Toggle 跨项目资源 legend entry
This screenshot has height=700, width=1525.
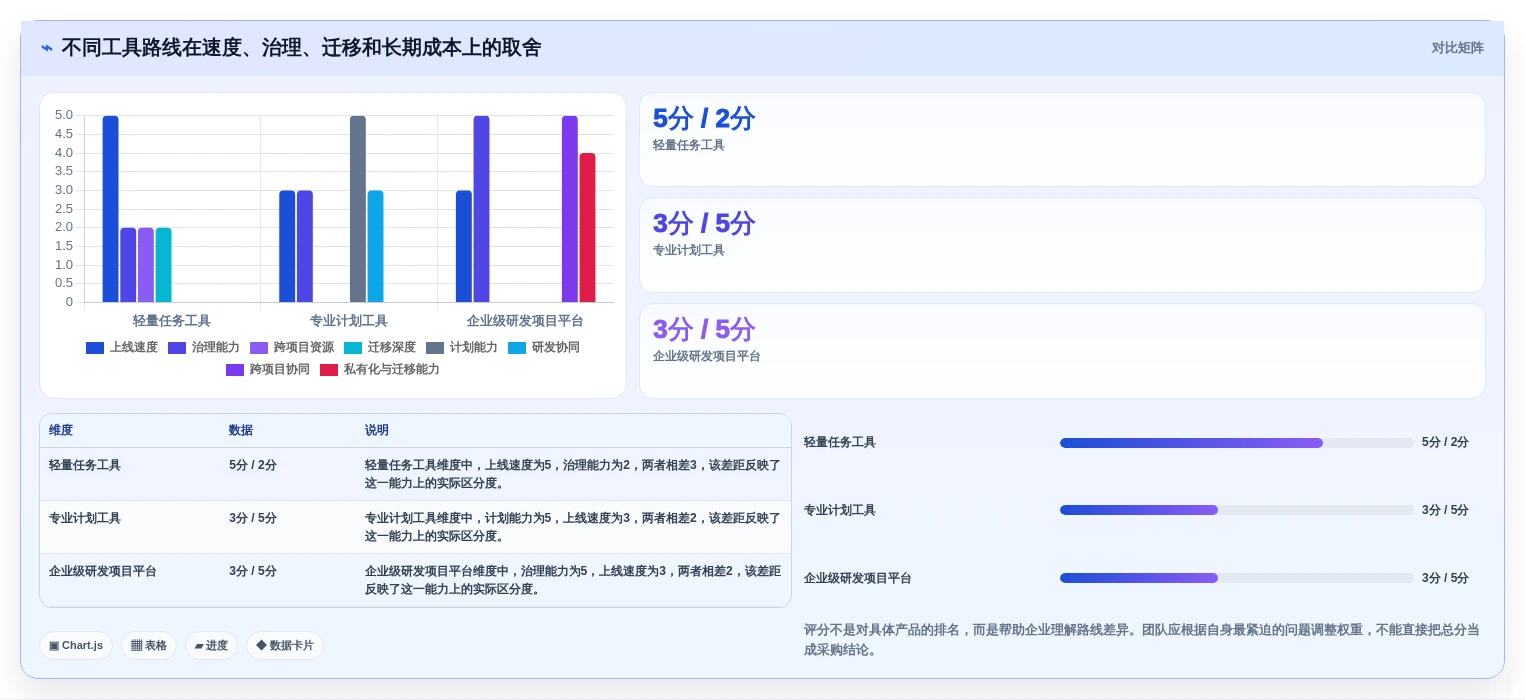point(291,348)
